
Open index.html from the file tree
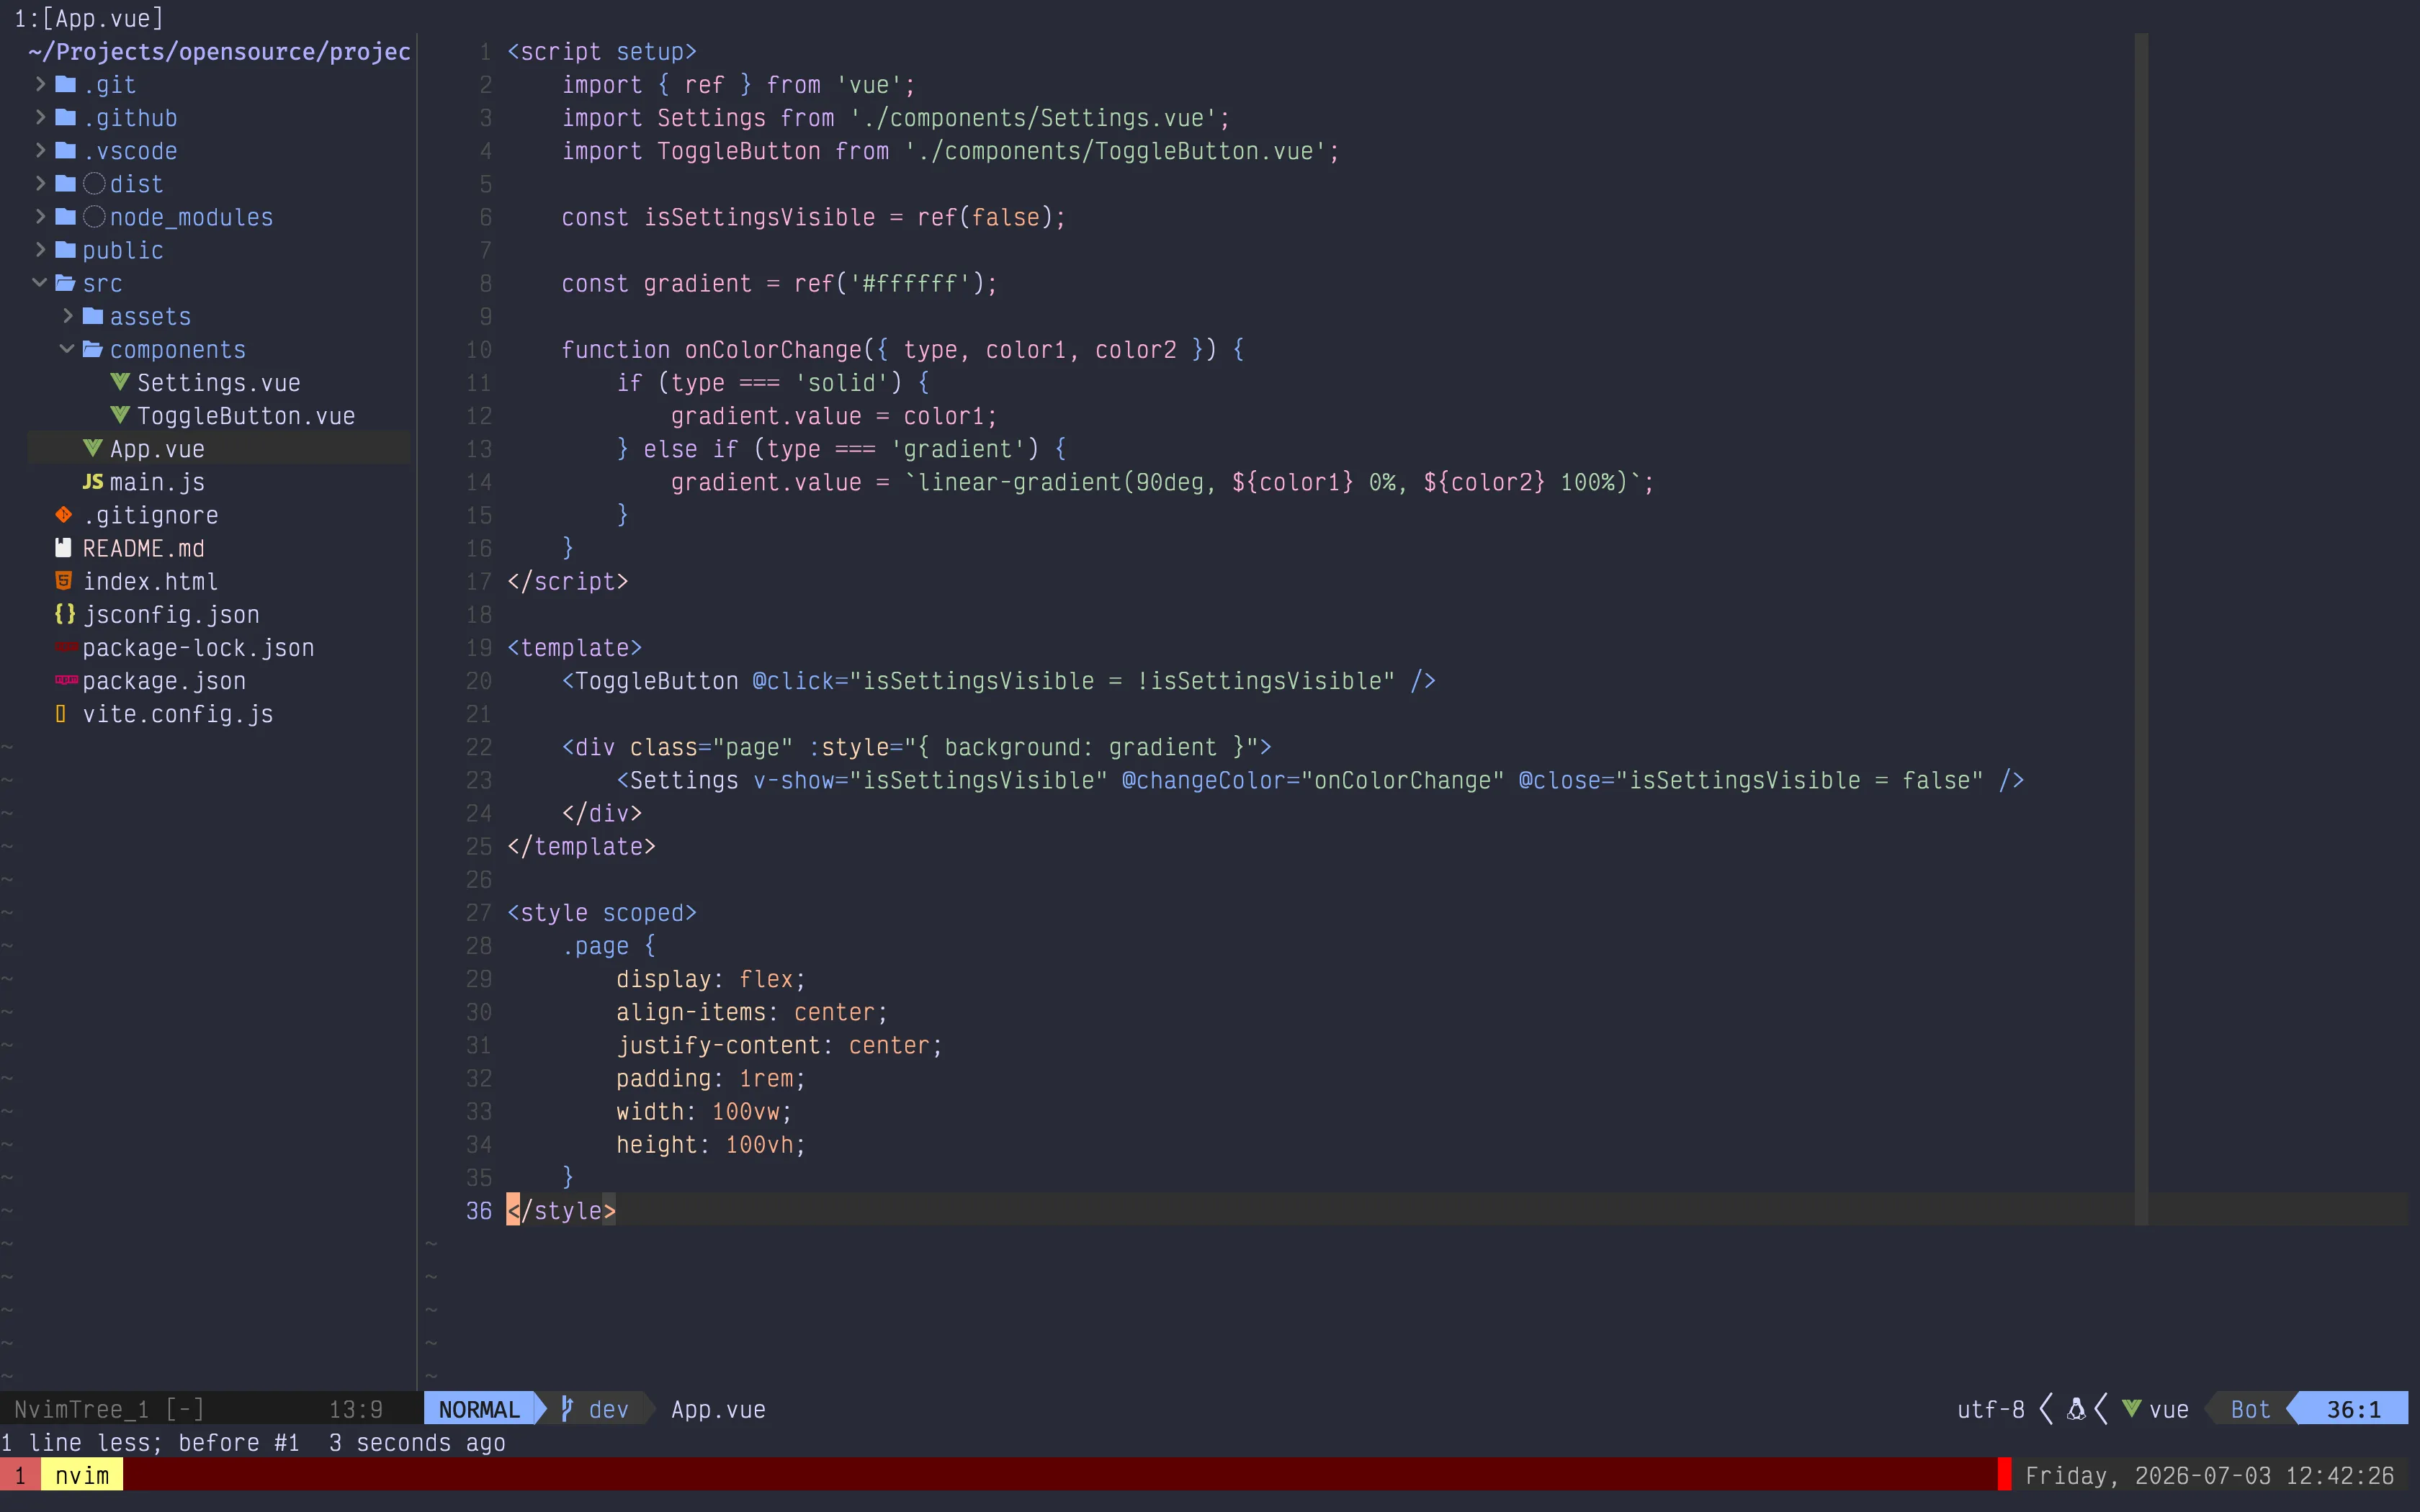pyautogui.click(x=150, y=581)
